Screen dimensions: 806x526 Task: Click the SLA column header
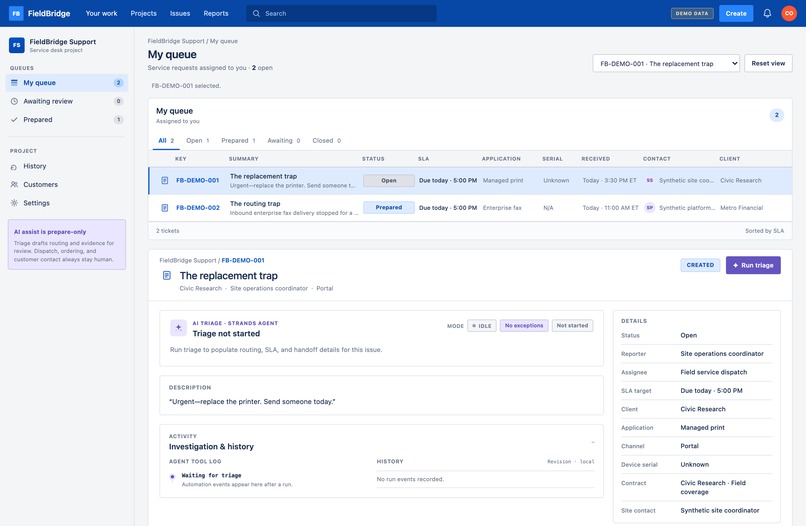[424, 159]
